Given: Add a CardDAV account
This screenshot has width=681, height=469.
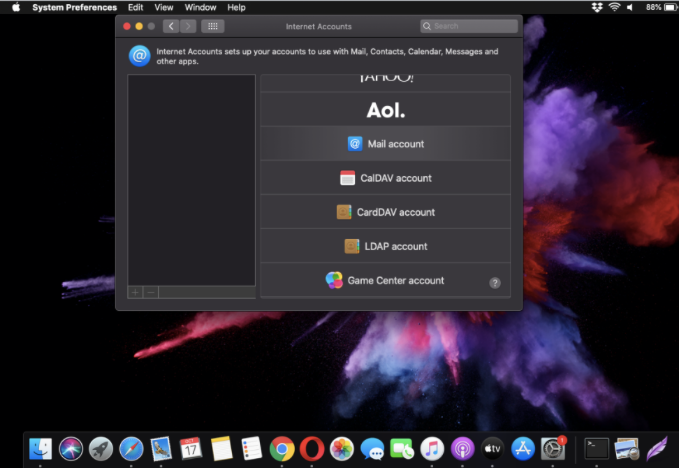Looking at the screenshot, I should [x=386, y=212].
